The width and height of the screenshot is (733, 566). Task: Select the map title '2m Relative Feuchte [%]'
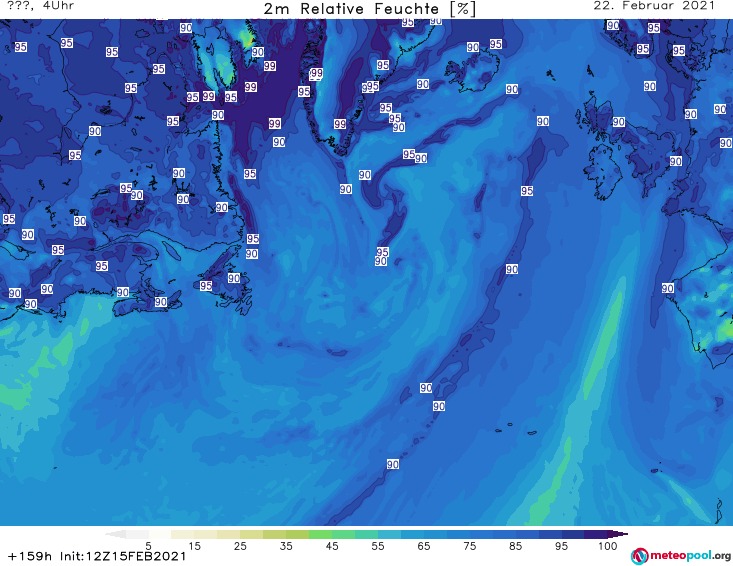coord(370,9)
